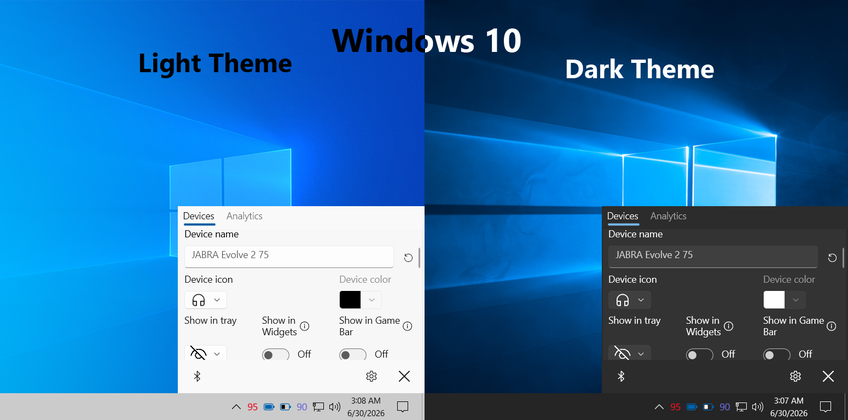Image resolution: width=848 pixels, height=420 pixels.
Task: Show hidden tray icons chevron, dark taskbar
Action: pos(659,407)
